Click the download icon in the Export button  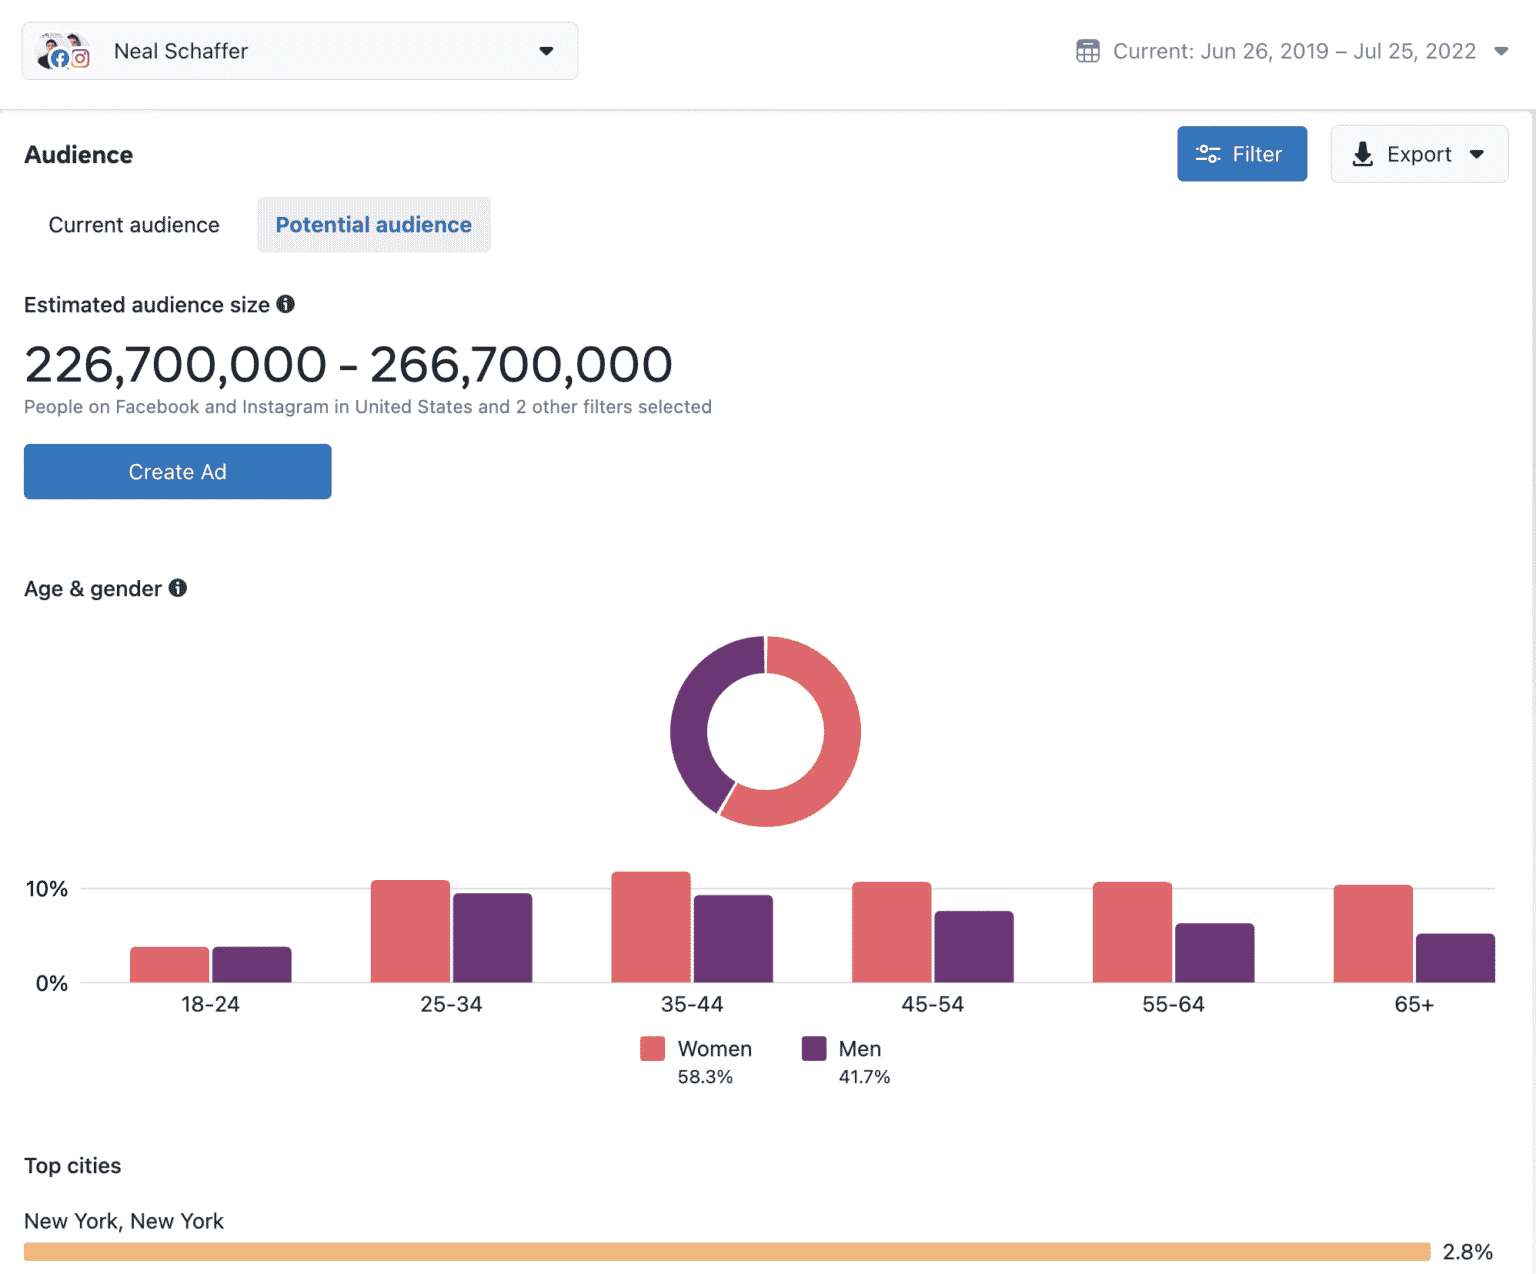[x=1362, y=154]
